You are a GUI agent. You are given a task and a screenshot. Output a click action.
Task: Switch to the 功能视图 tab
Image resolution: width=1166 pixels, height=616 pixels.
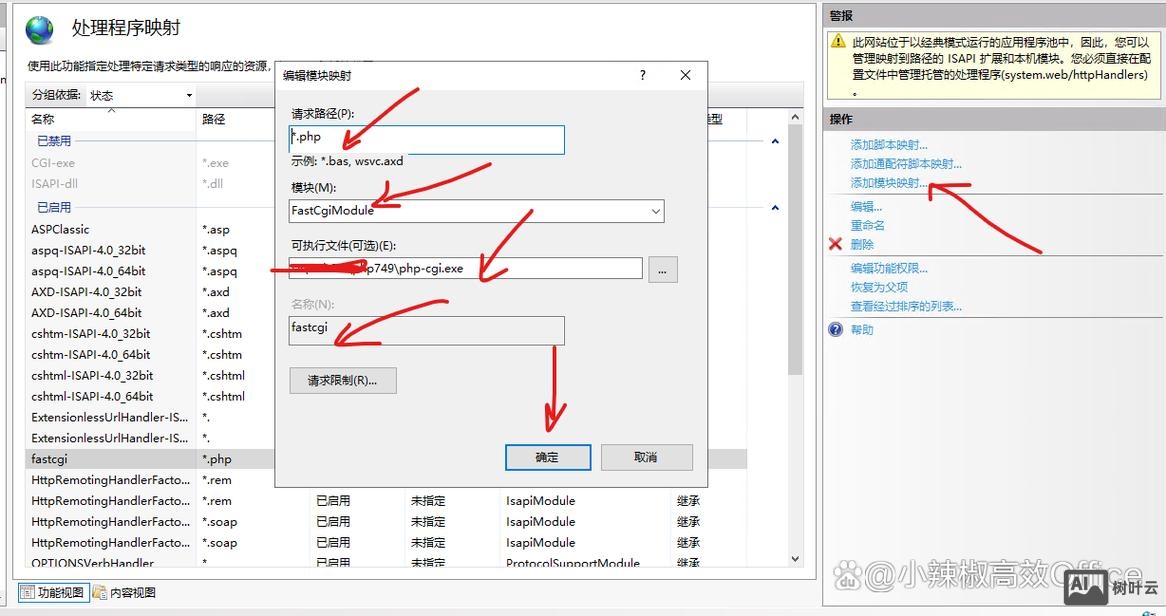pyautogui.click(x=52, y=592)
